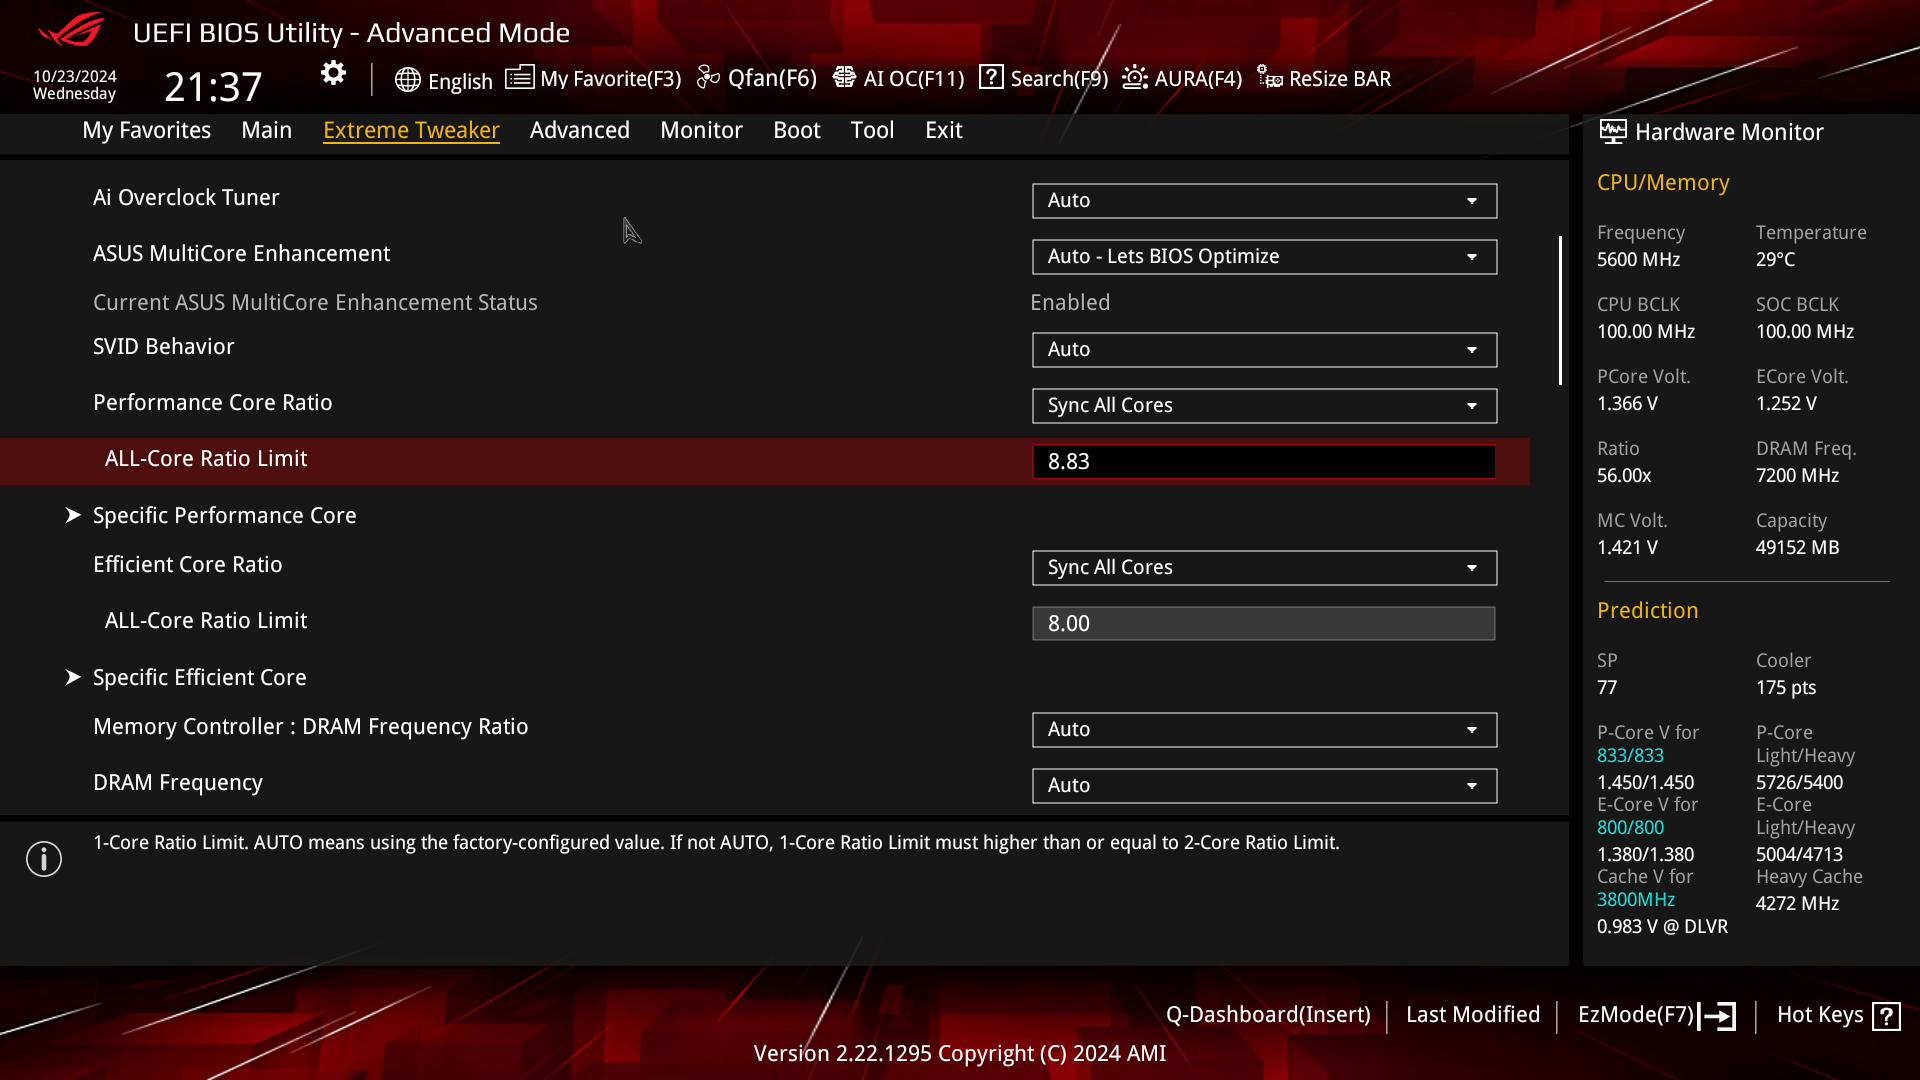Click the Hot Keys question mark icon
Image resolution: width=1920 pixels, height=1080 pixels.
tap(1886, 1016)
